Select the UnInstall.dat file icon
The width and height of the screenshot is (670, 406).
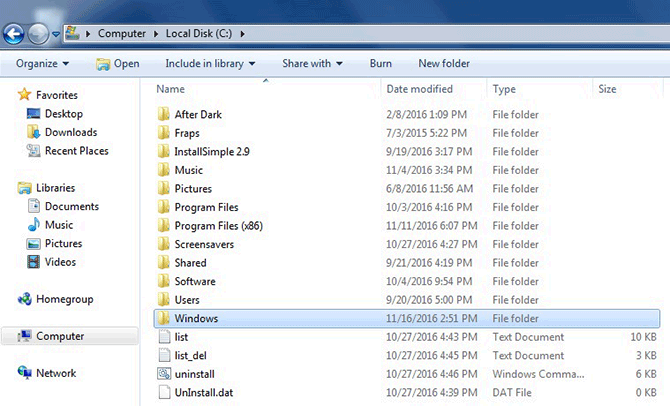165,392
